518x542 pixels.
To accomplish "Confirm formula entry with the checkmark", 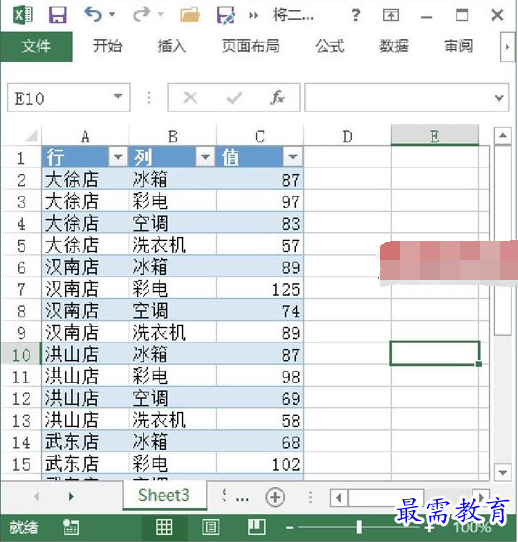I will pyautogui.click(x=234, y=98).
